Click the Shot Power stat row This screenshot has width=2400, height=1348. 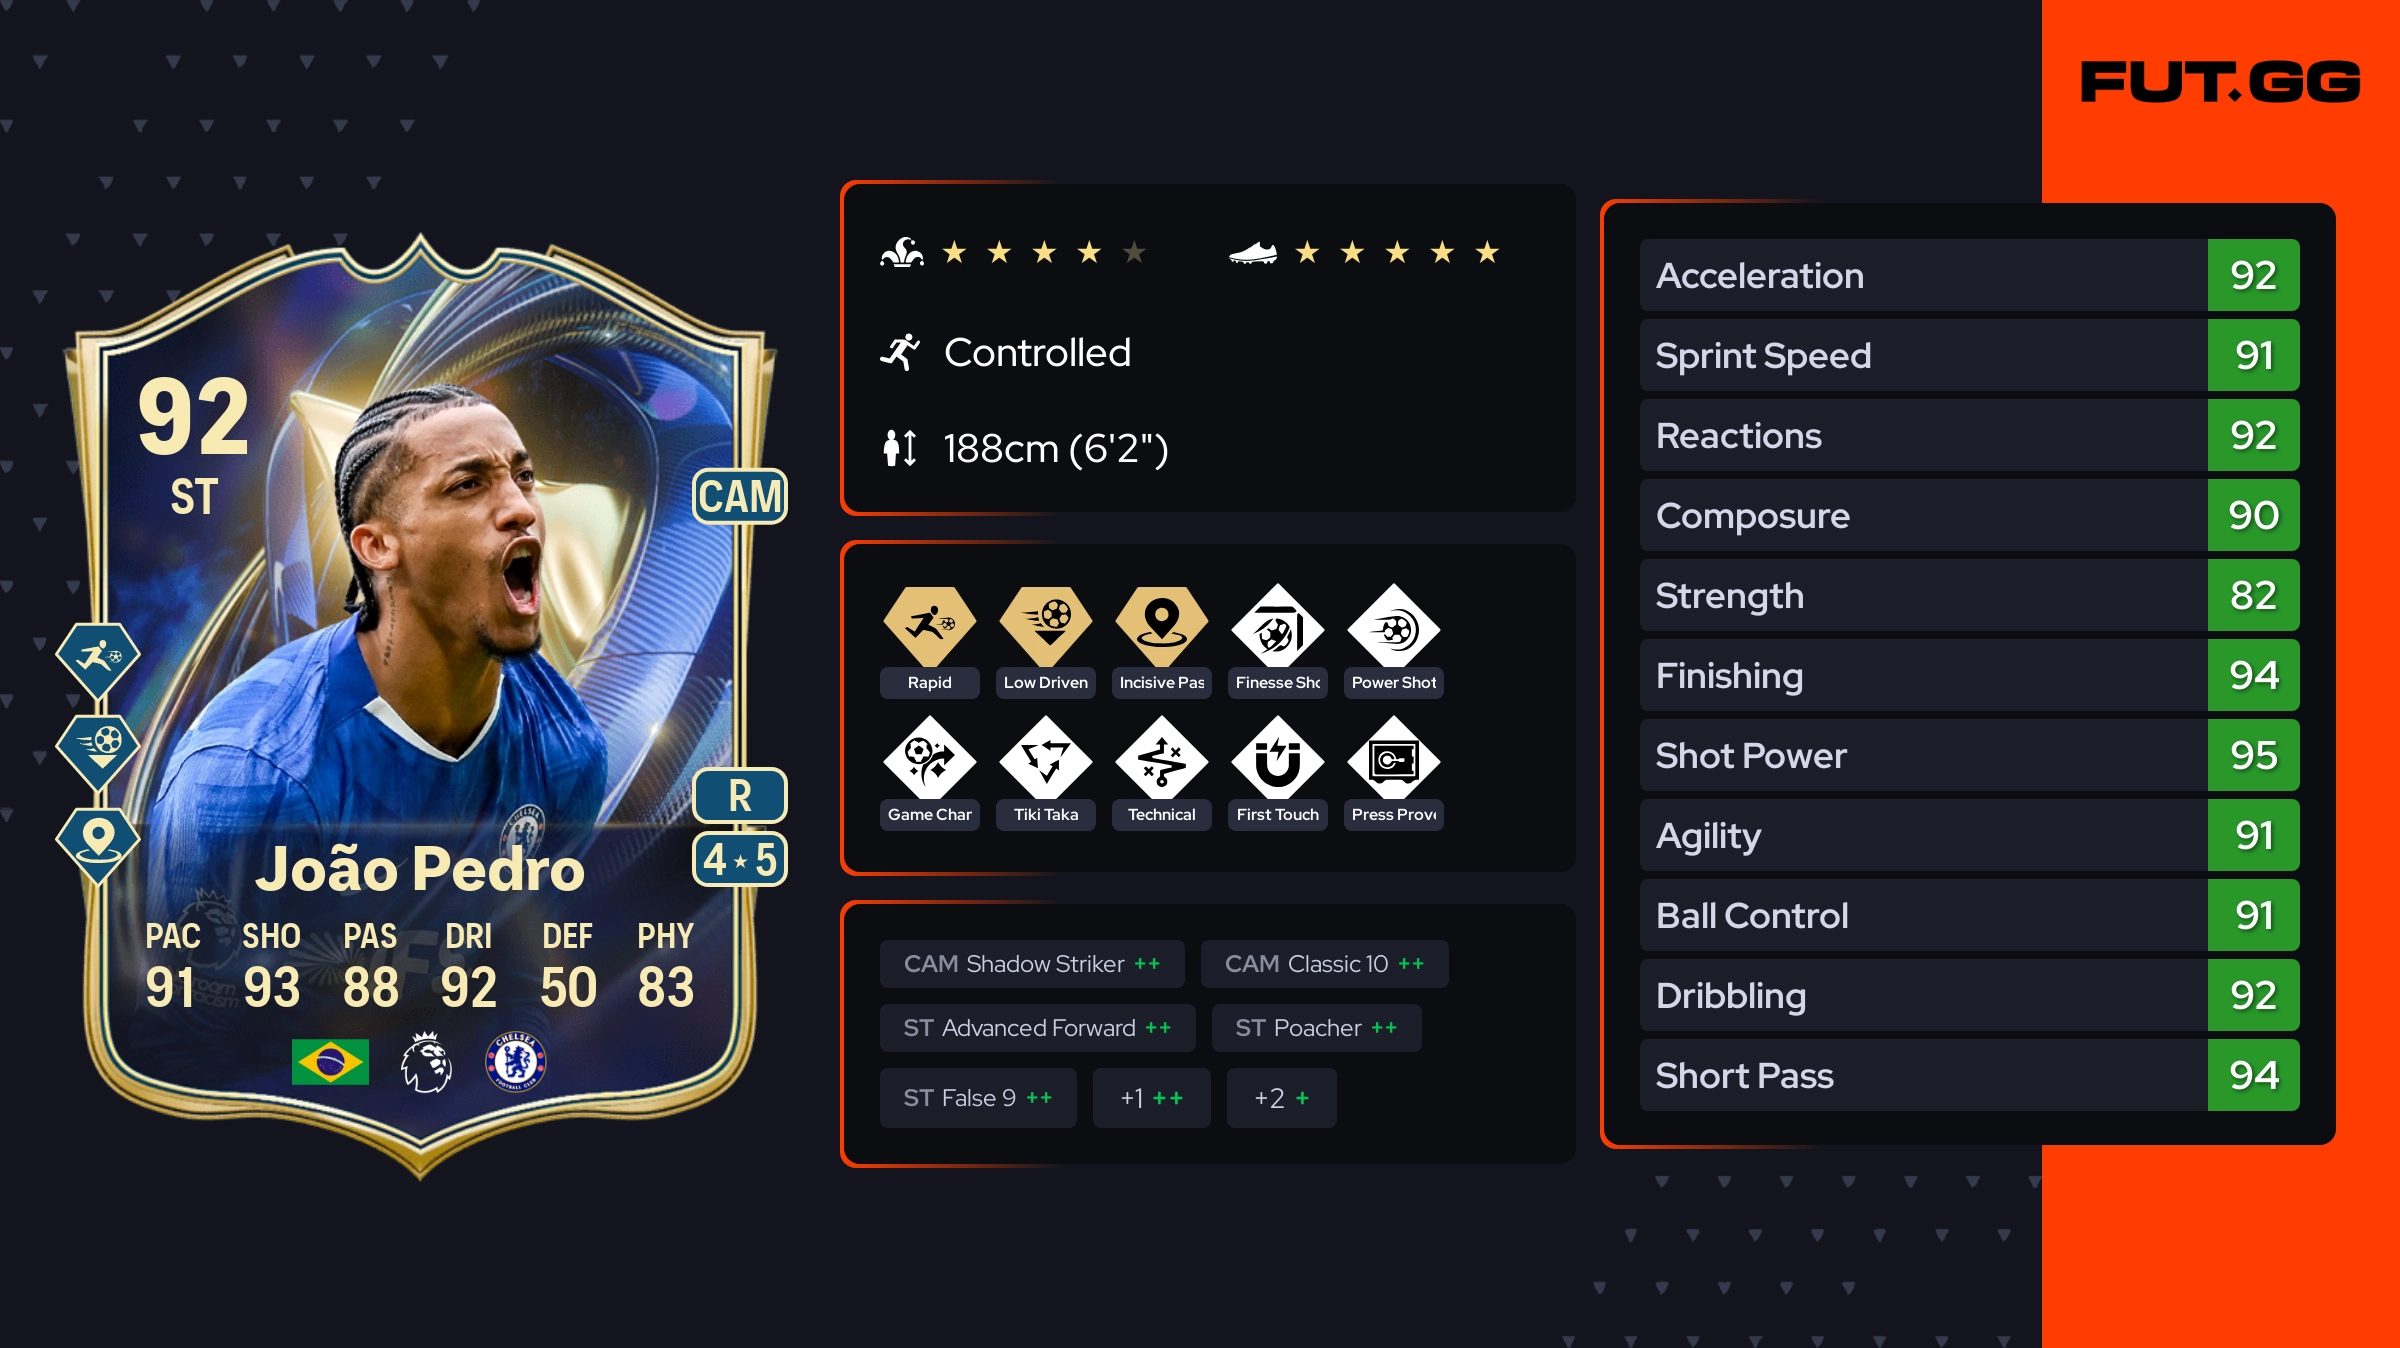1969,755
